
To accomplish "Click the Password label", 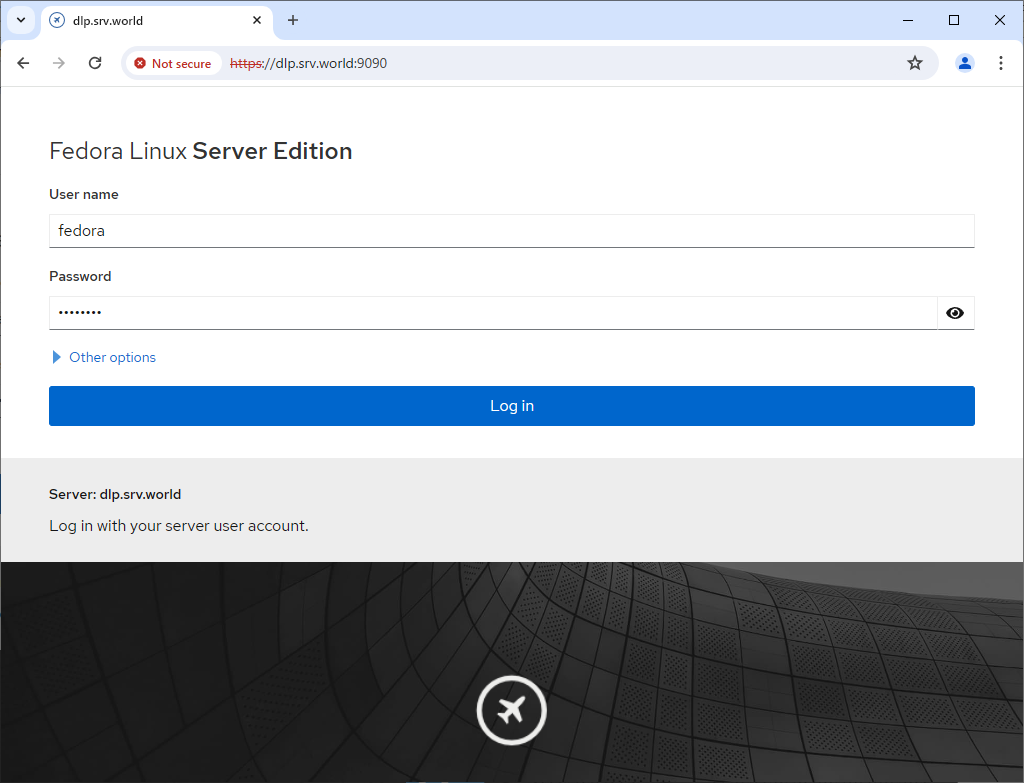I will click(x=80, y=276).
